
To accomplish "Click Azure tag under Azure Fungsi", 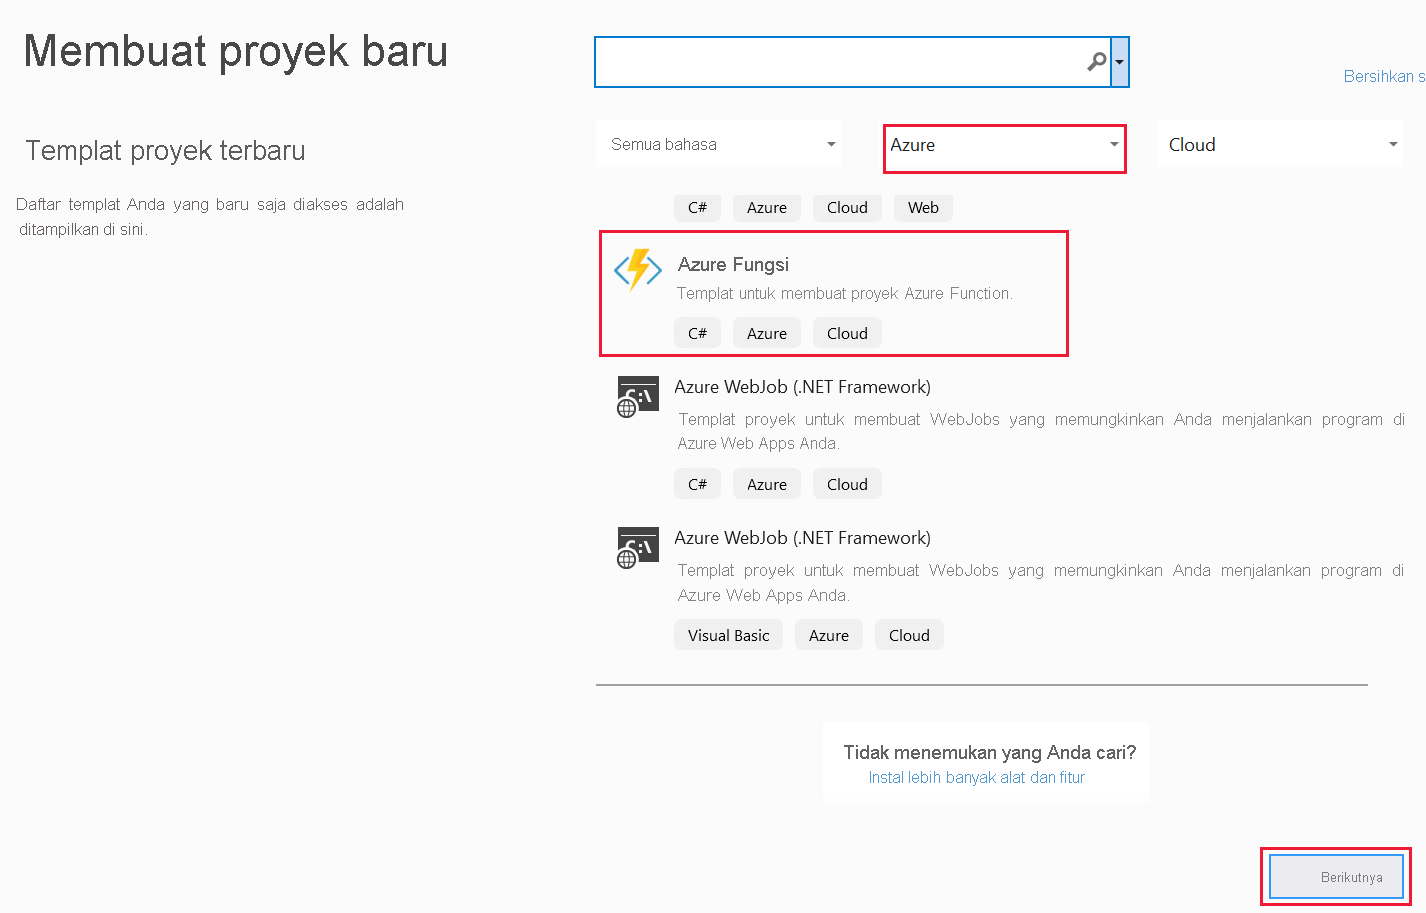I will pos(767,333).
